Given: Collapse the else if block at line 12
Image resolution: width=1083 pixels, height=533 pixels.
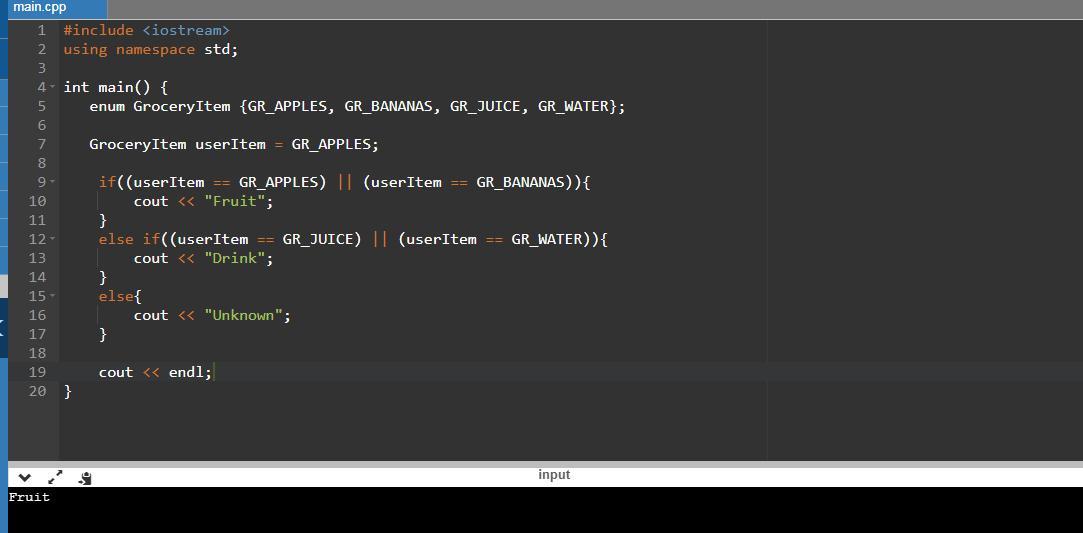Looking at the screenshot, I should (52, 240).
